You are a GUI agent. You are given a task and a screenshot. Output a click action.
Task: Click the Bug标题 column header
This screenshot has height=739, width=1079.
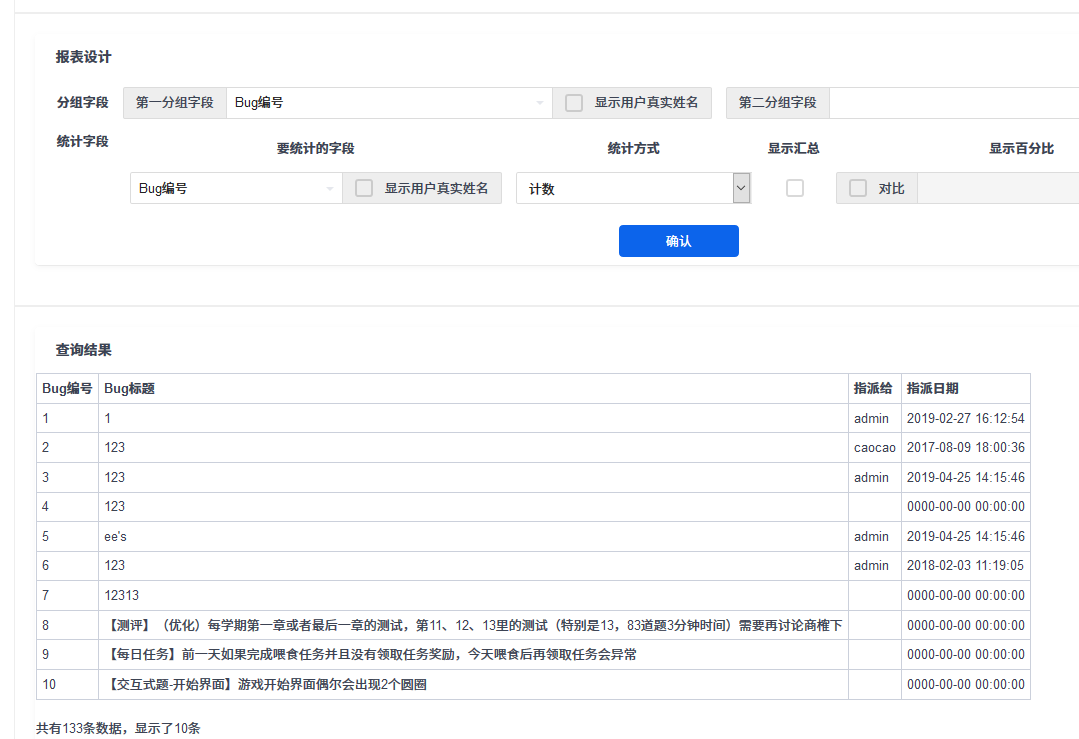pos(129,389)
